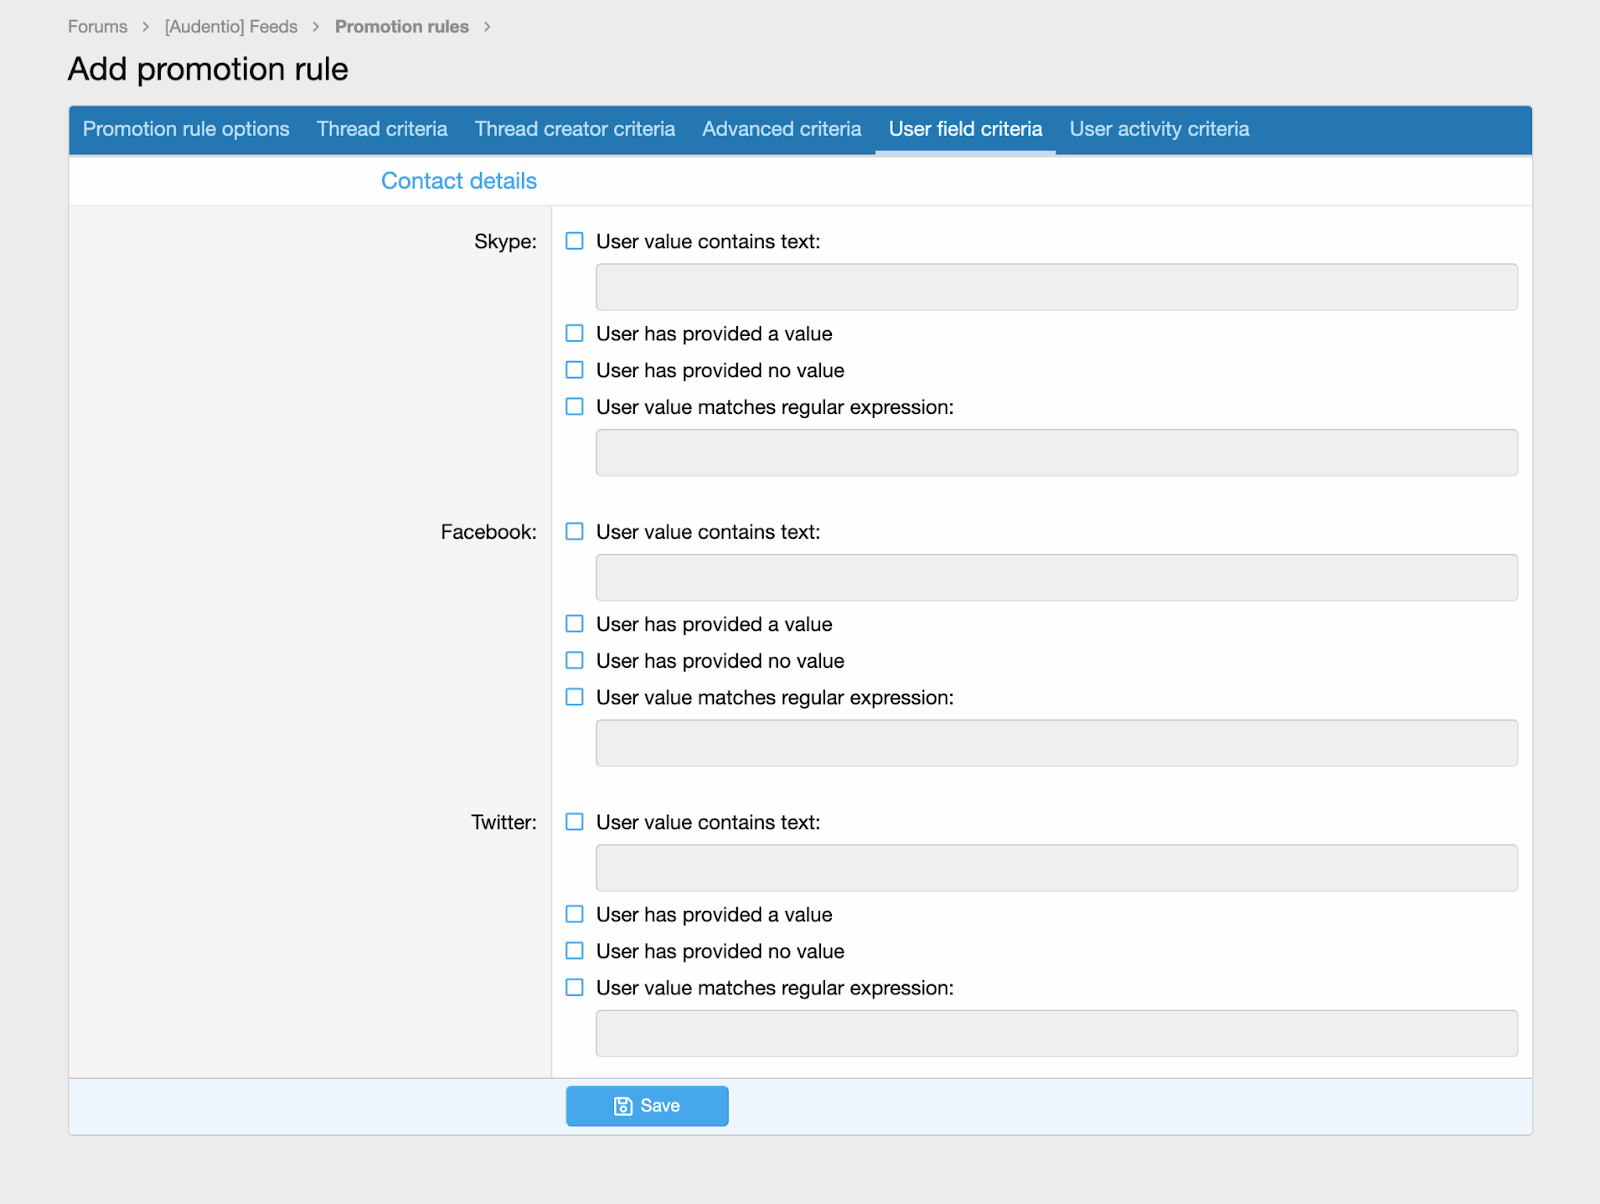This screenshot has width=1600, height=1204.
Task: Enable Twitter 'User value matches regular expression'
Action: click(x=575, y=988)
